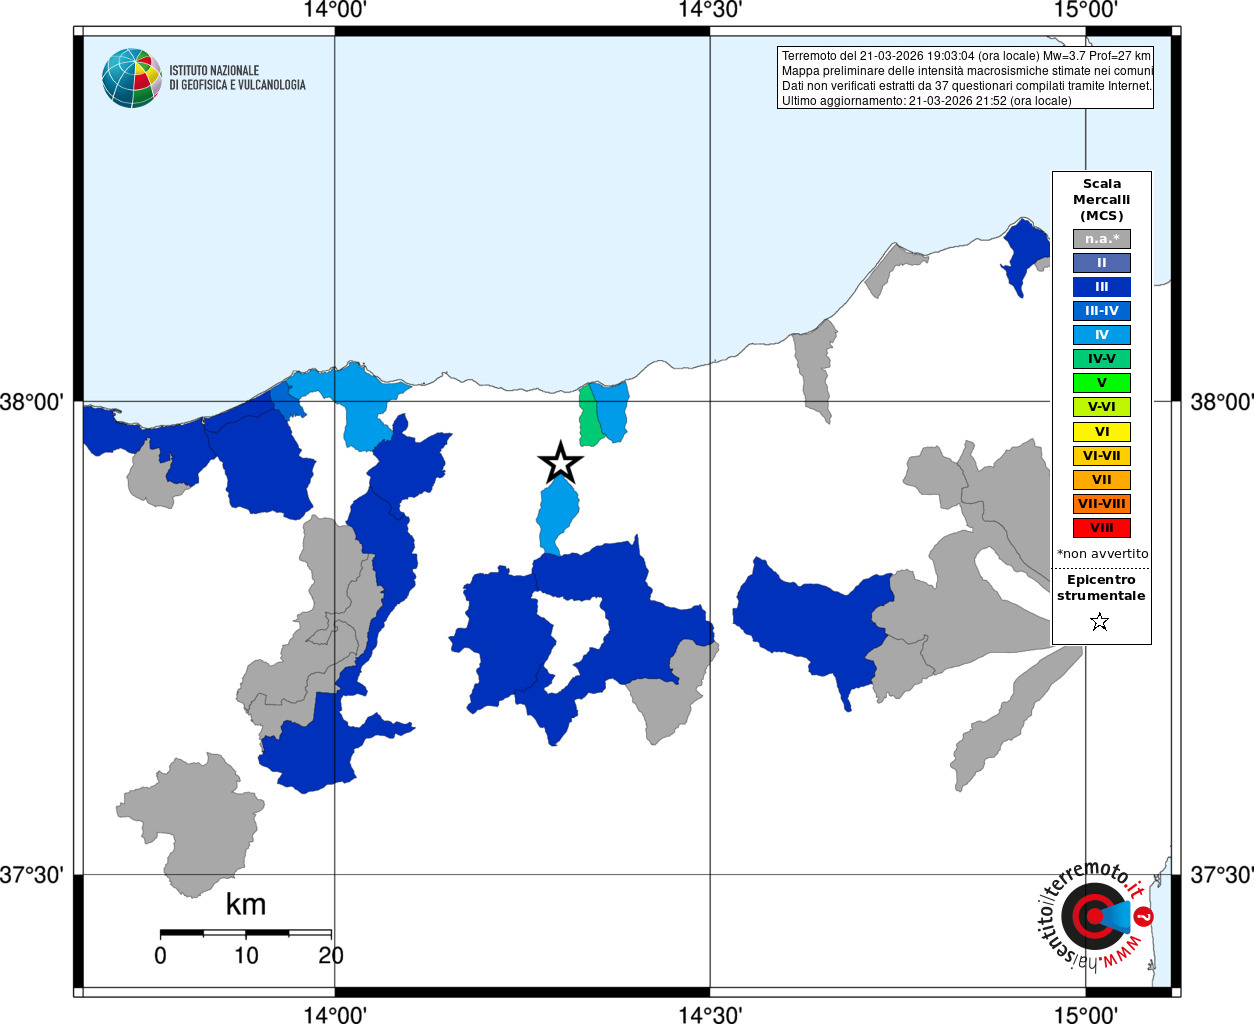The image size is (1254, 1024).
Task: Select the VII orange legend swatch
Action: tap(1102, 480)
